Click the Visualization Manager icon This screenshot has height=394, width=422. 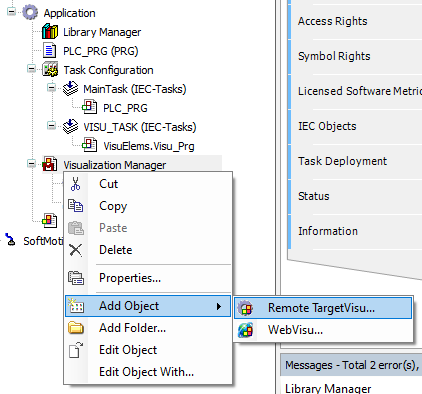pyautogui.click(x=50, y=164)
